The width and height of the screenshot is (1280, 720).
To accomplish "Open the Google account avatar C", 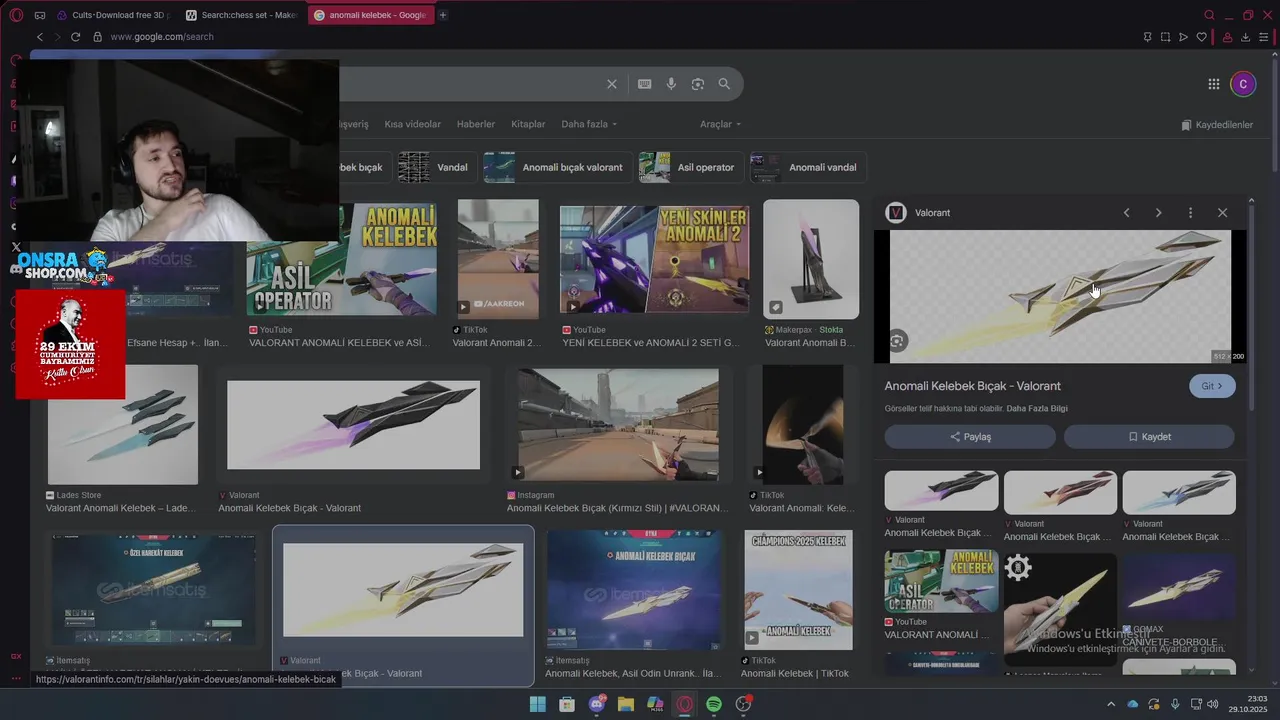I will click(1243, 84).
